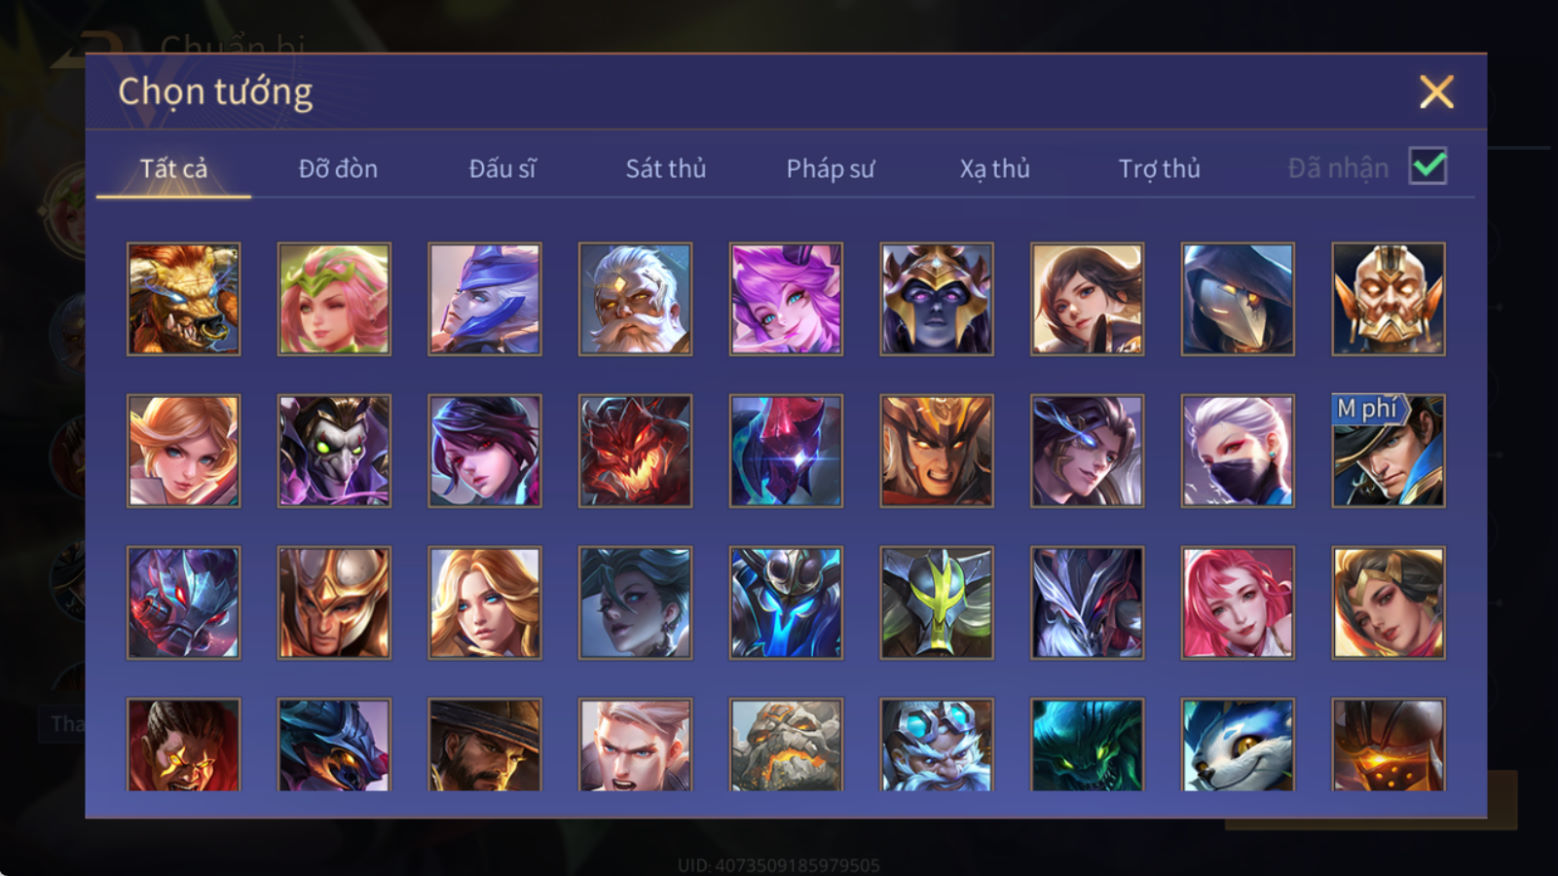
Task: Switch to the Xạ thủ tab
Action: (x=995, y=168)
